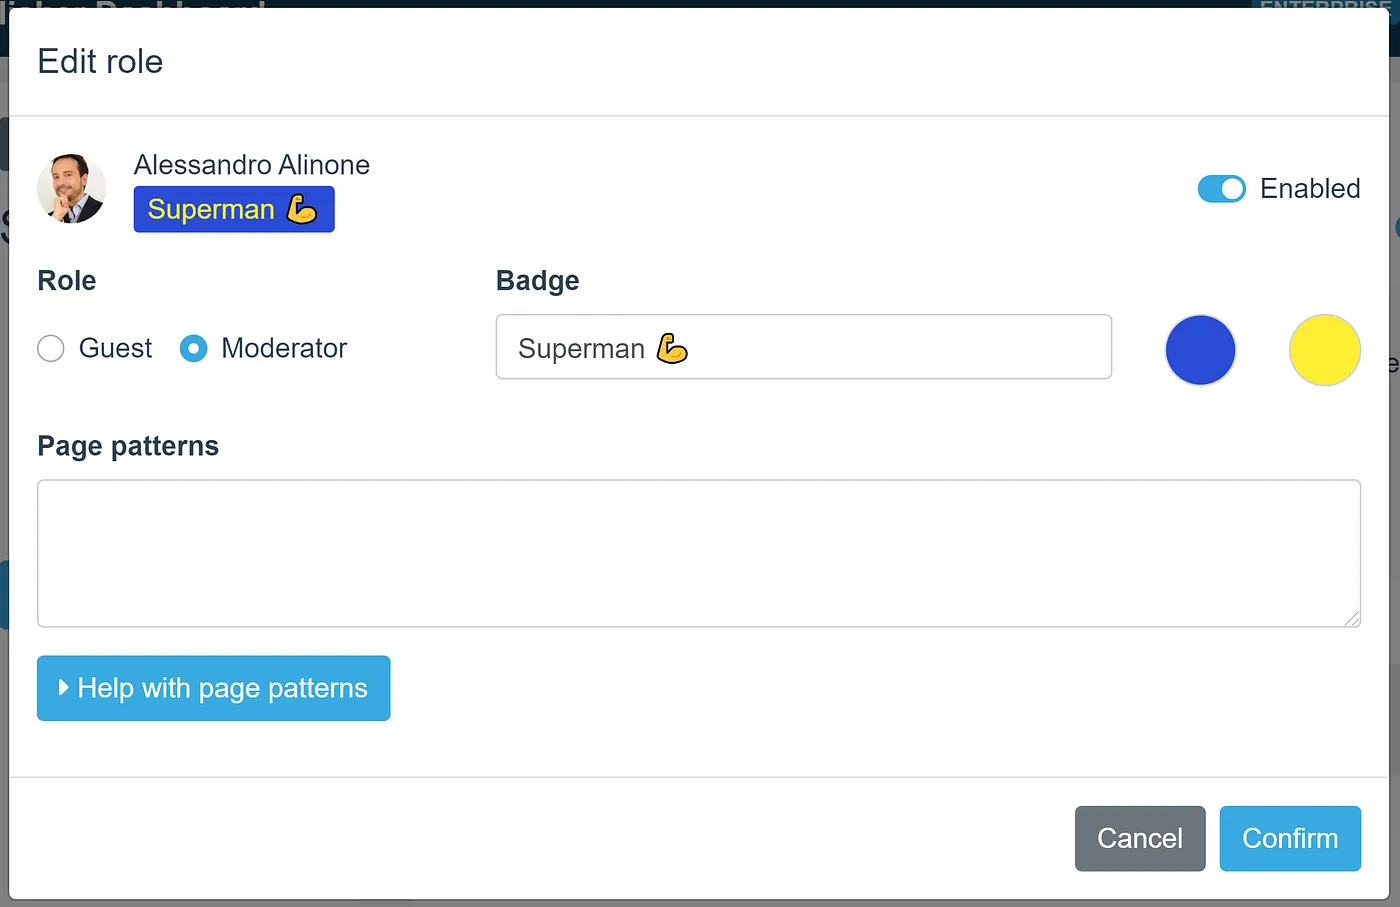Click into the Badge text field
Image resolution: width=1400 pixels, height=907 pixels.
880,347
